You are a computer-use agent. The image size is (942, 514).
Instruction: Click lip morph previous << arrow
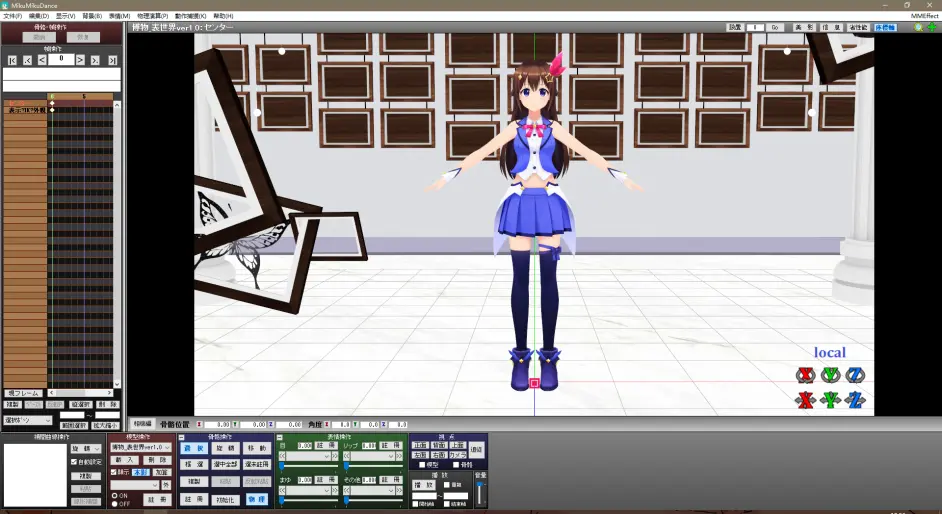pos(346,456)
